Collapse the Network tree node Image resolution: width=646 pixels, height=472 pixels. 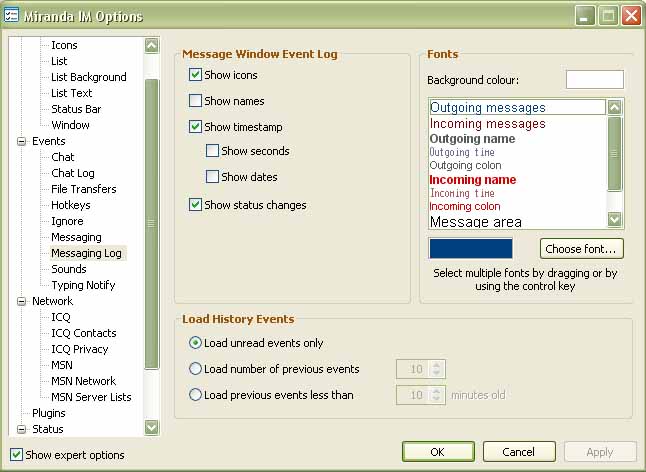(21, 301)
